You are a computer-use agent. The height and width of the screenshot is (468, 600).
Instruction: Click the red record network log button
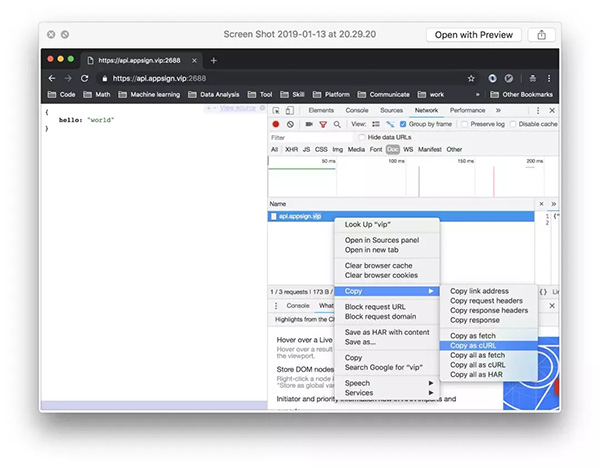(x=276, y=124)
